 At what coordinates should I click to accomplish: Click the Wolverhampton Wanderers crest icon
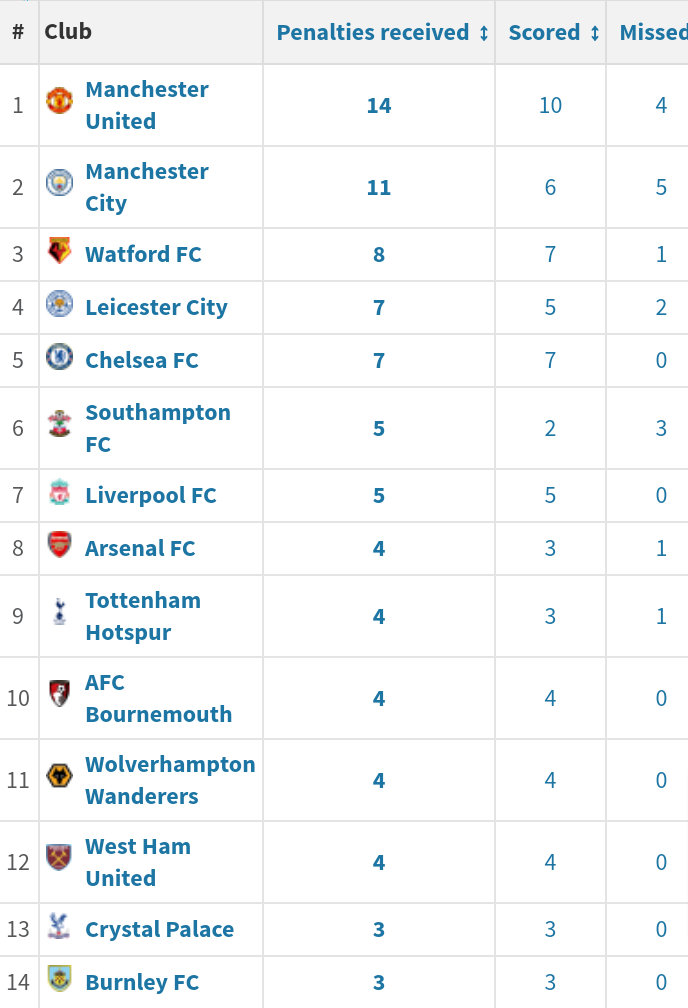click(60, 777)
